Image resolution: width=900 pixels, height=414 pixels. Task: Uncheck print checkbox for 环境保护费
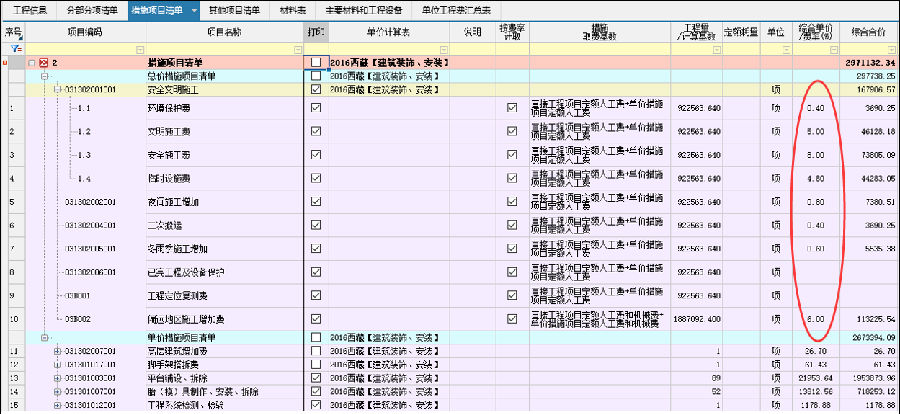tap(316, 108)
